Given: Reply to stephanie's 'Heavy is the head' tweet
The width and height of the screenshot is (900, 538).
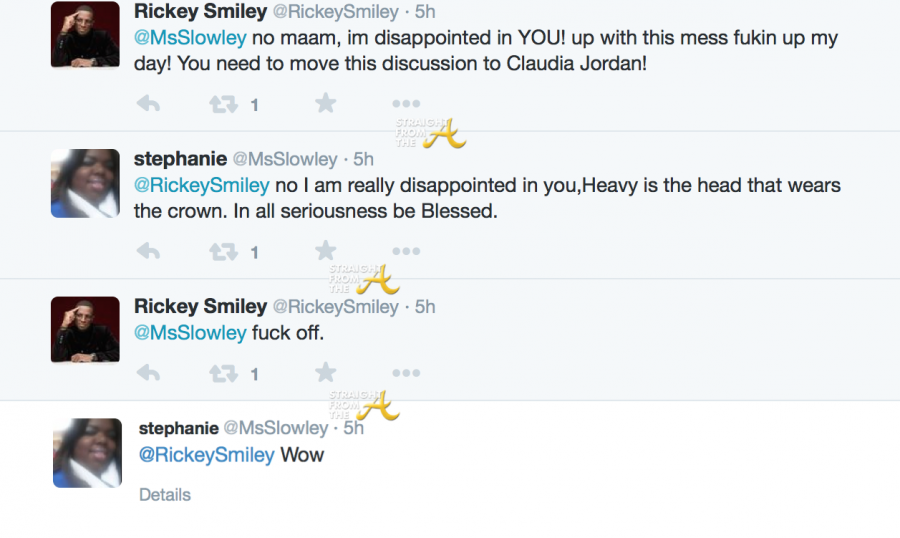Looking at the screenshot, I should point(148,252).
